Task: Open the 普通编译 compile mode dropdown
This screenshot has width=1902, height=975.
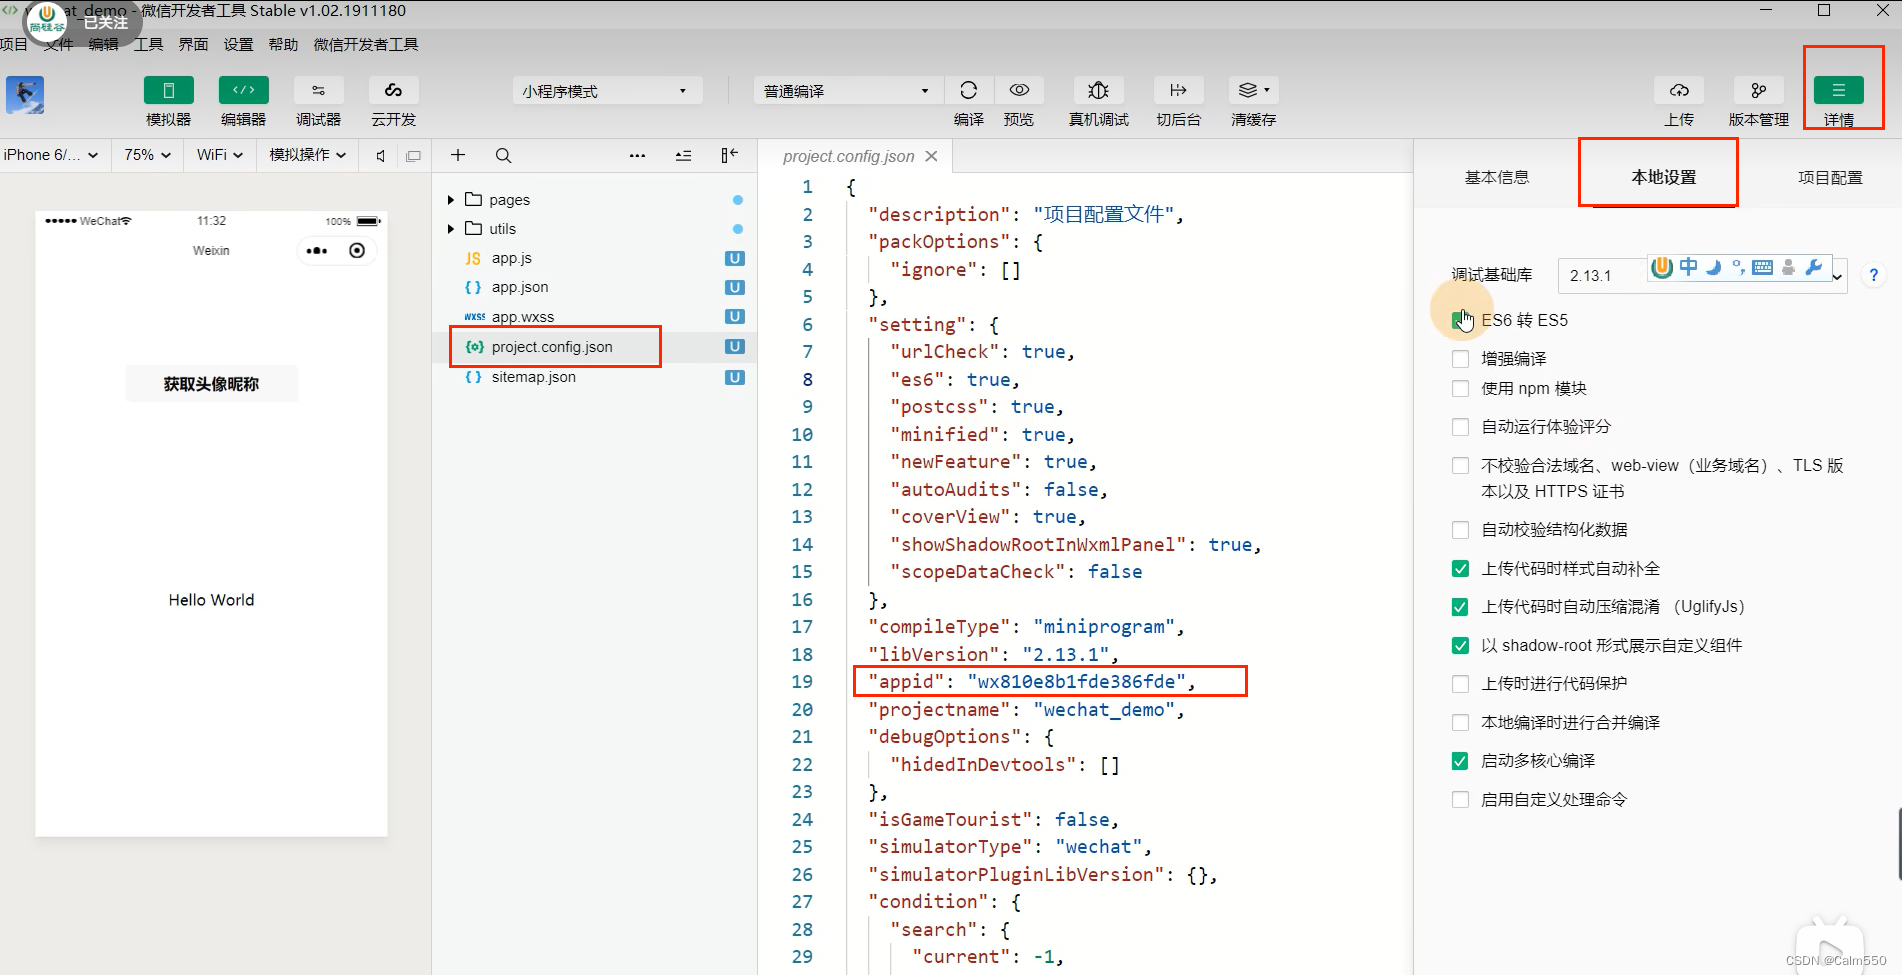Action: tap(847, 91)
